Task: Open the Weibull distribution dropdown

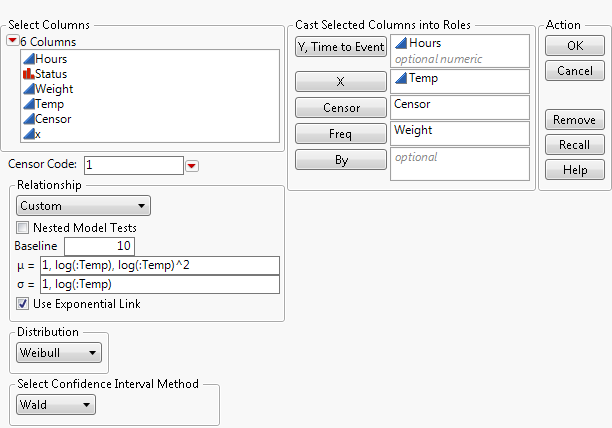Action: click(60, 352)
